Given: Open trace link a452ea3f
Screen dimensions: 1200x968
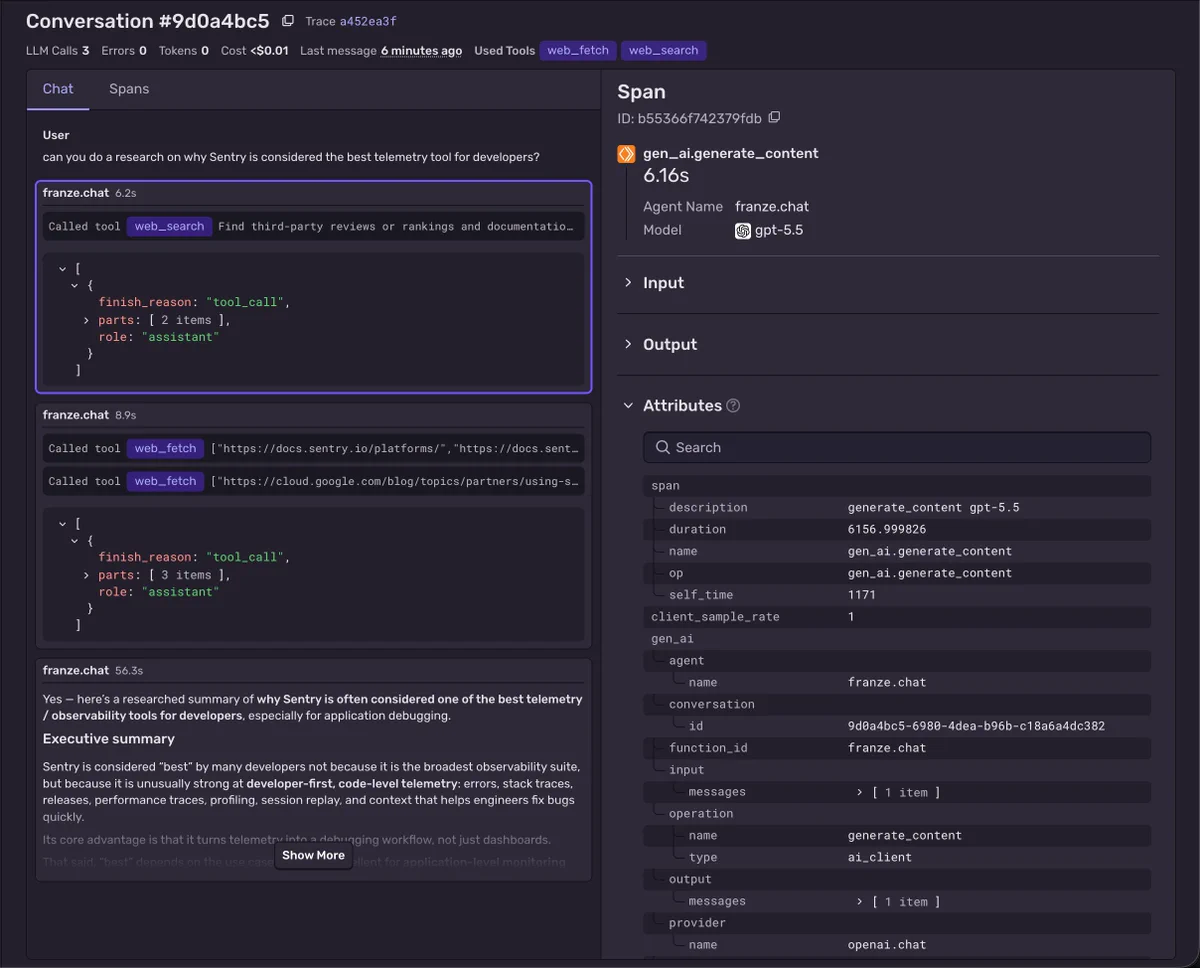Looking at the screenshot, I should pyautogui.click(x=369, y=21).
